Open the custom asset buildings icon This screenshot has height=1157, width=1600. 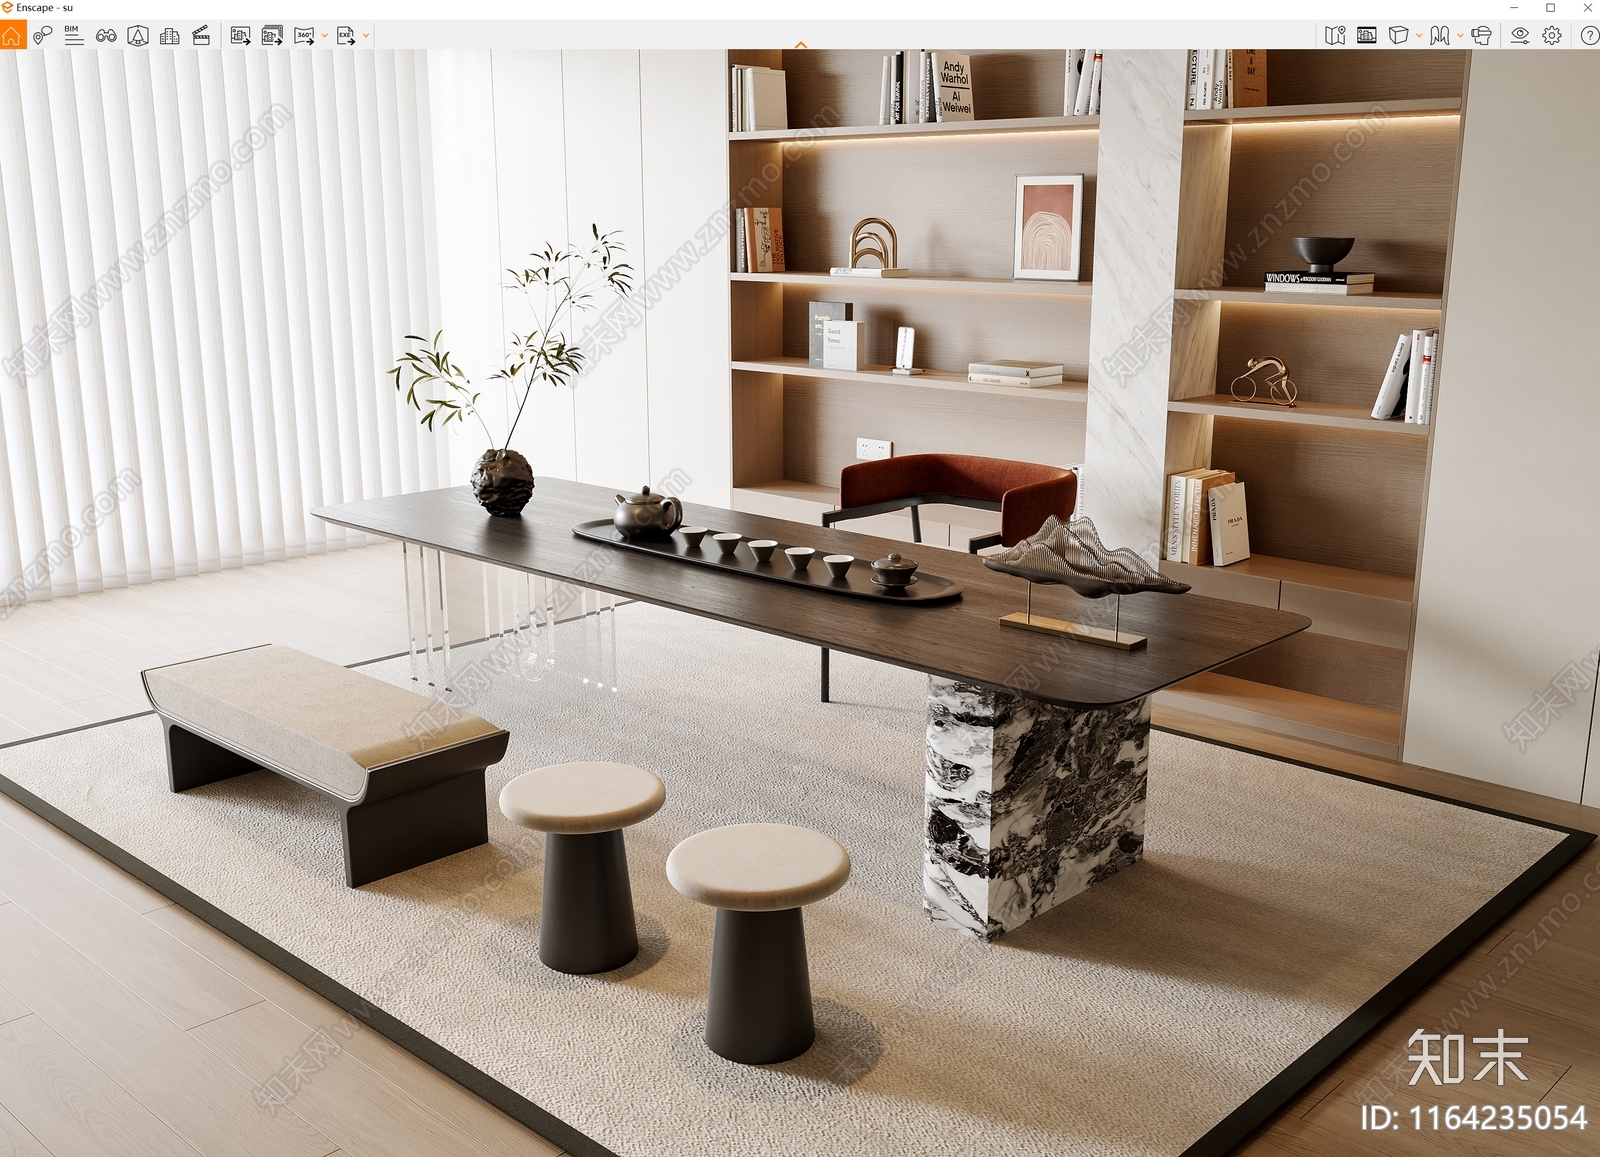(170, 36)
